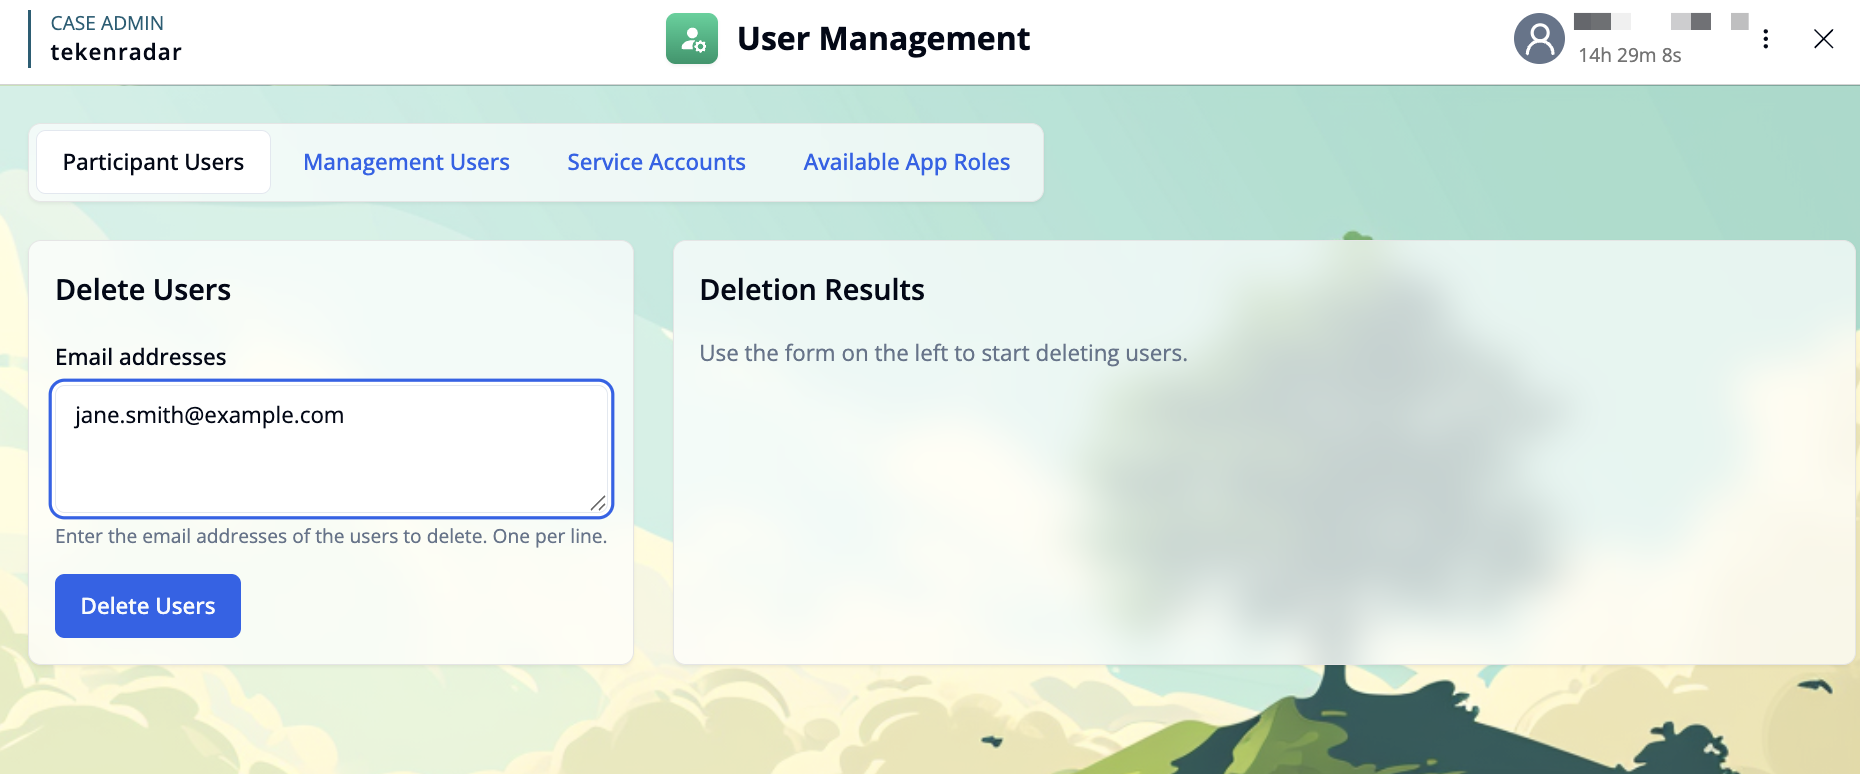The height and width of the screenshot is (774, 1860).
Task: Focus the Email addresses text area
Action: click(331, 448)
